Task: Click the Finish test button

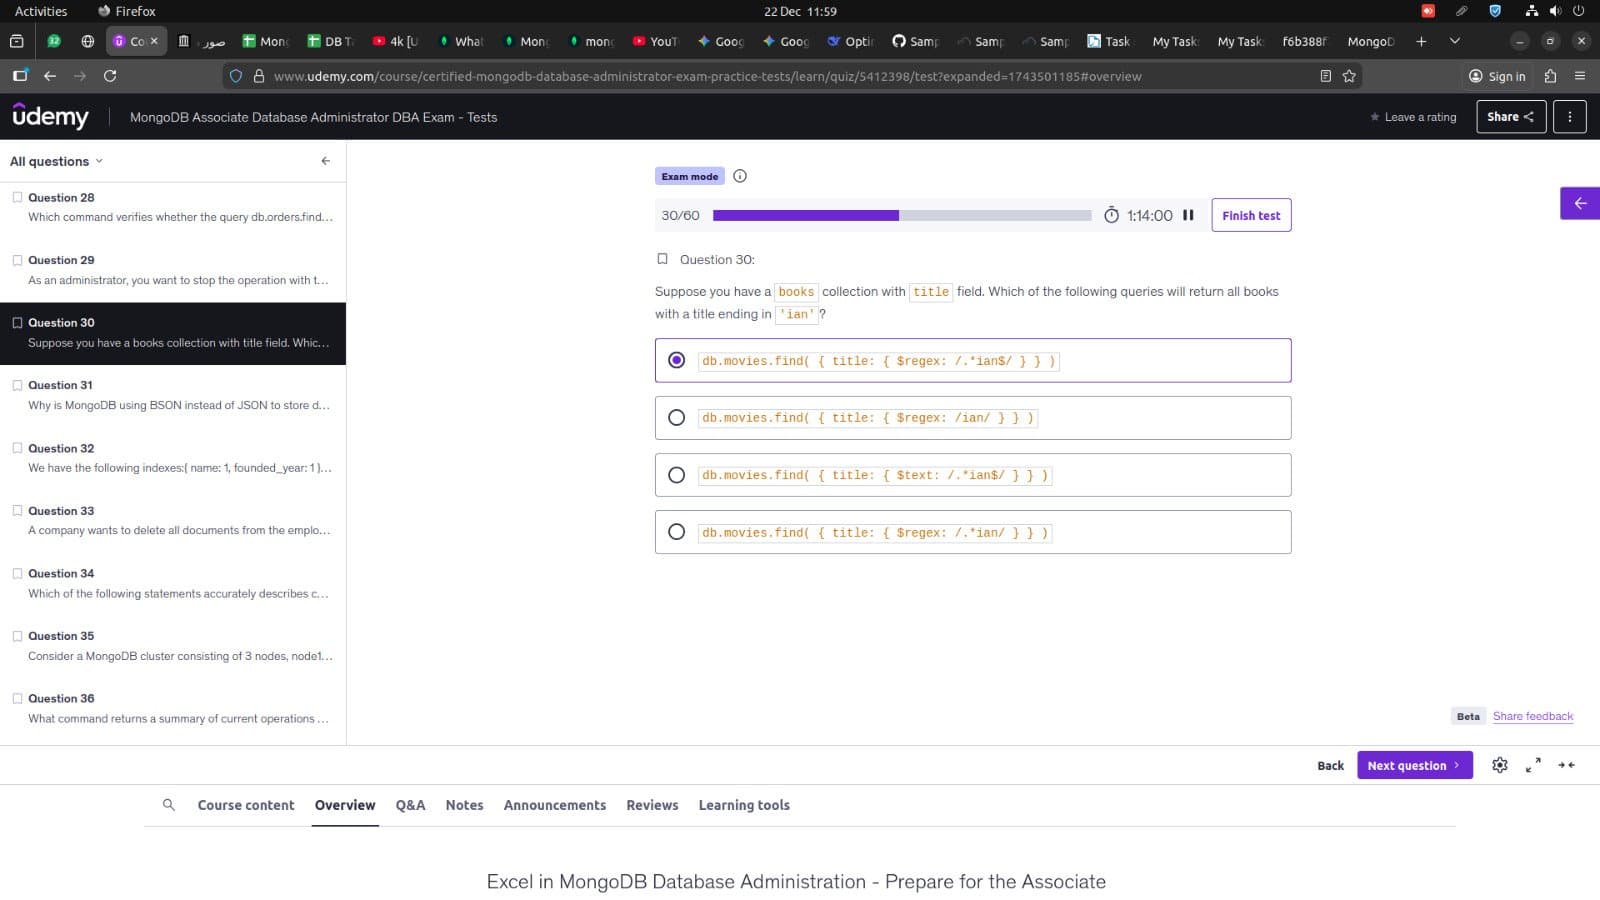Action: point(1251,215)
